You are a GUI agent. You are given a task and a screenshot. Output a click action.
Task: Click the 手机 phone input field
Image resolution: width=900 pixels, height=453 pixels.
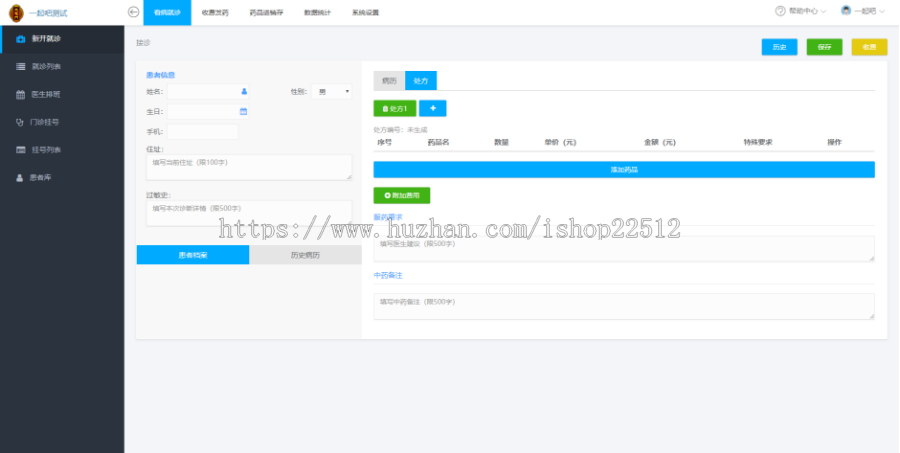point(203,132)
